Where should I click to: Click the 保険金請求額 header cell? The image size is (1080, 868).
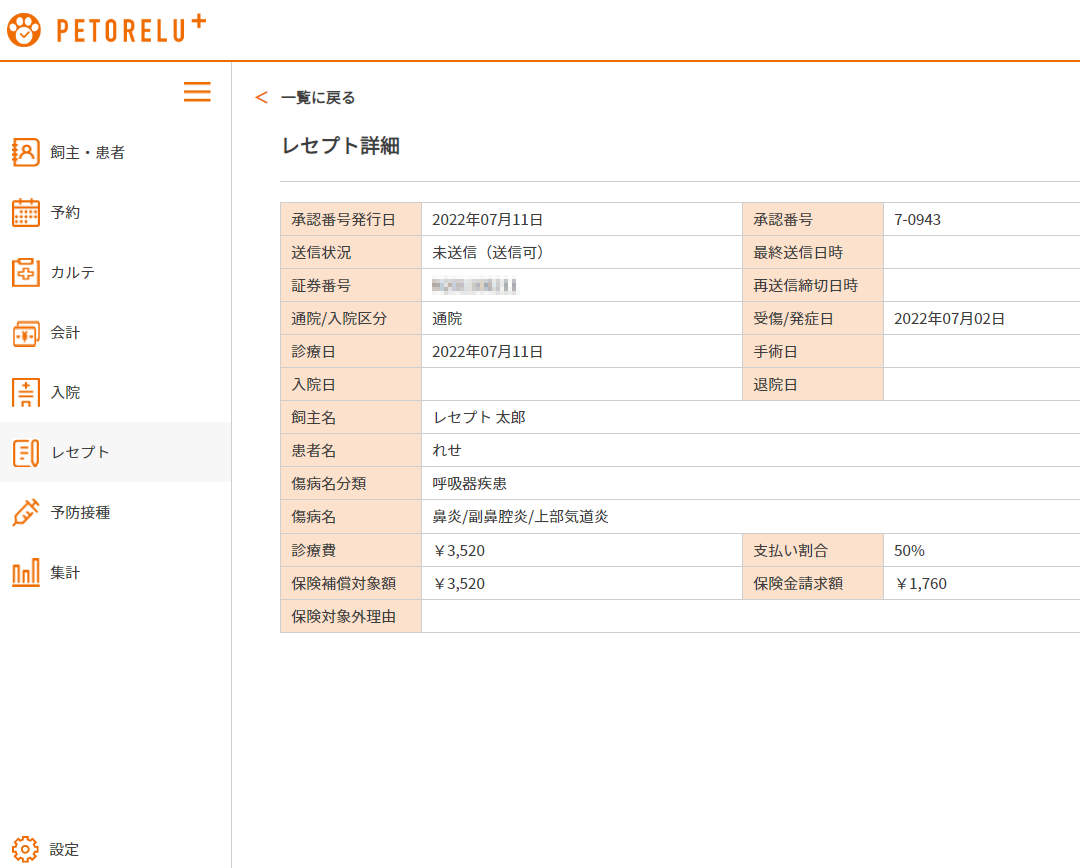(813, 584)
